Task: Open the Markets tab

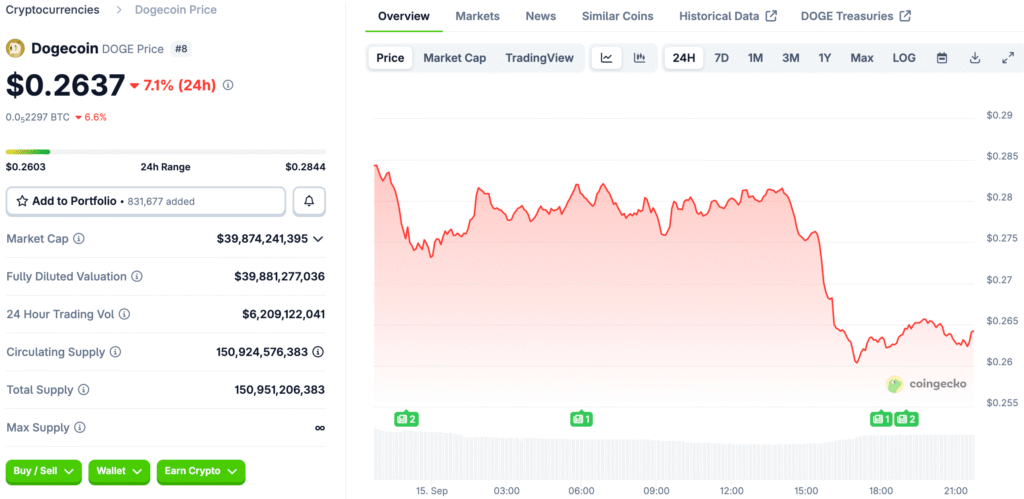Action: pos(477,16)
